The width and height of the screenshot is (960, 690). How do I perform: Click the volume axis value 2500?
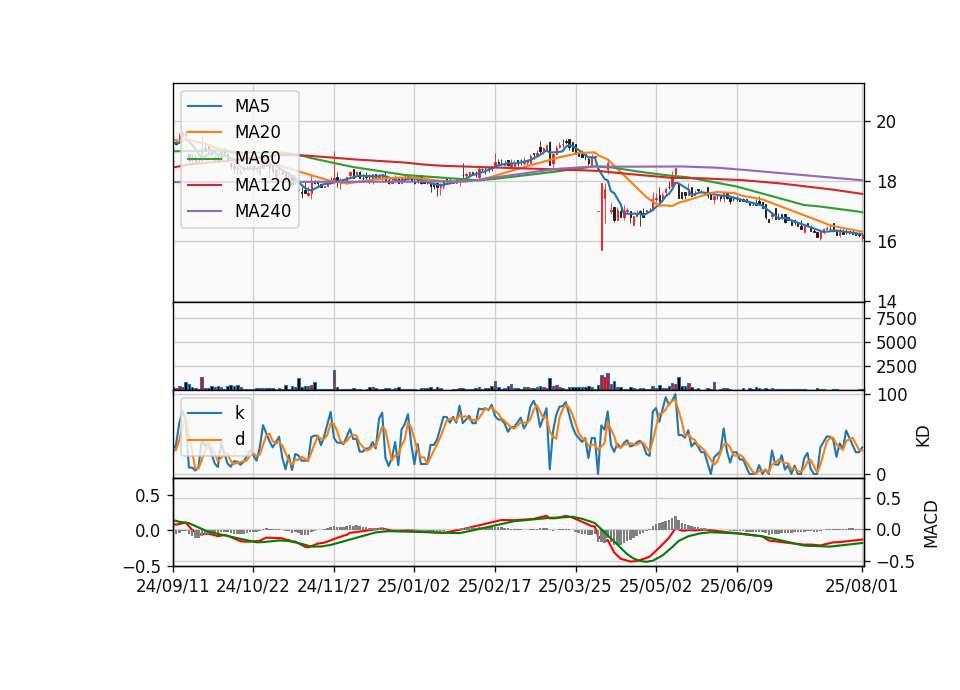(896, 367)
